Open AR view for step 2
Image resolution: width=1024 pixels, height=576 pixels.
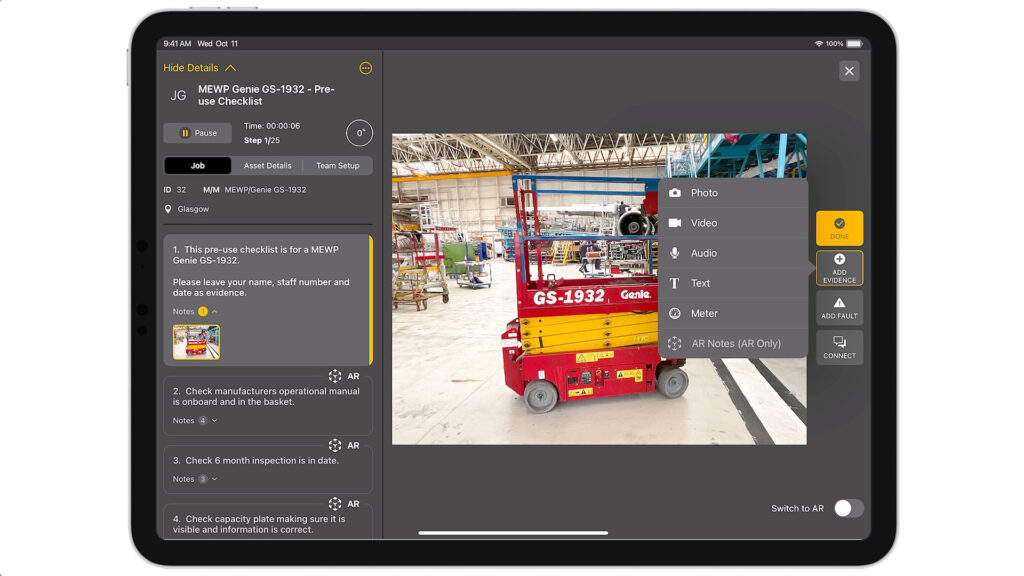(x=344, y=376)
